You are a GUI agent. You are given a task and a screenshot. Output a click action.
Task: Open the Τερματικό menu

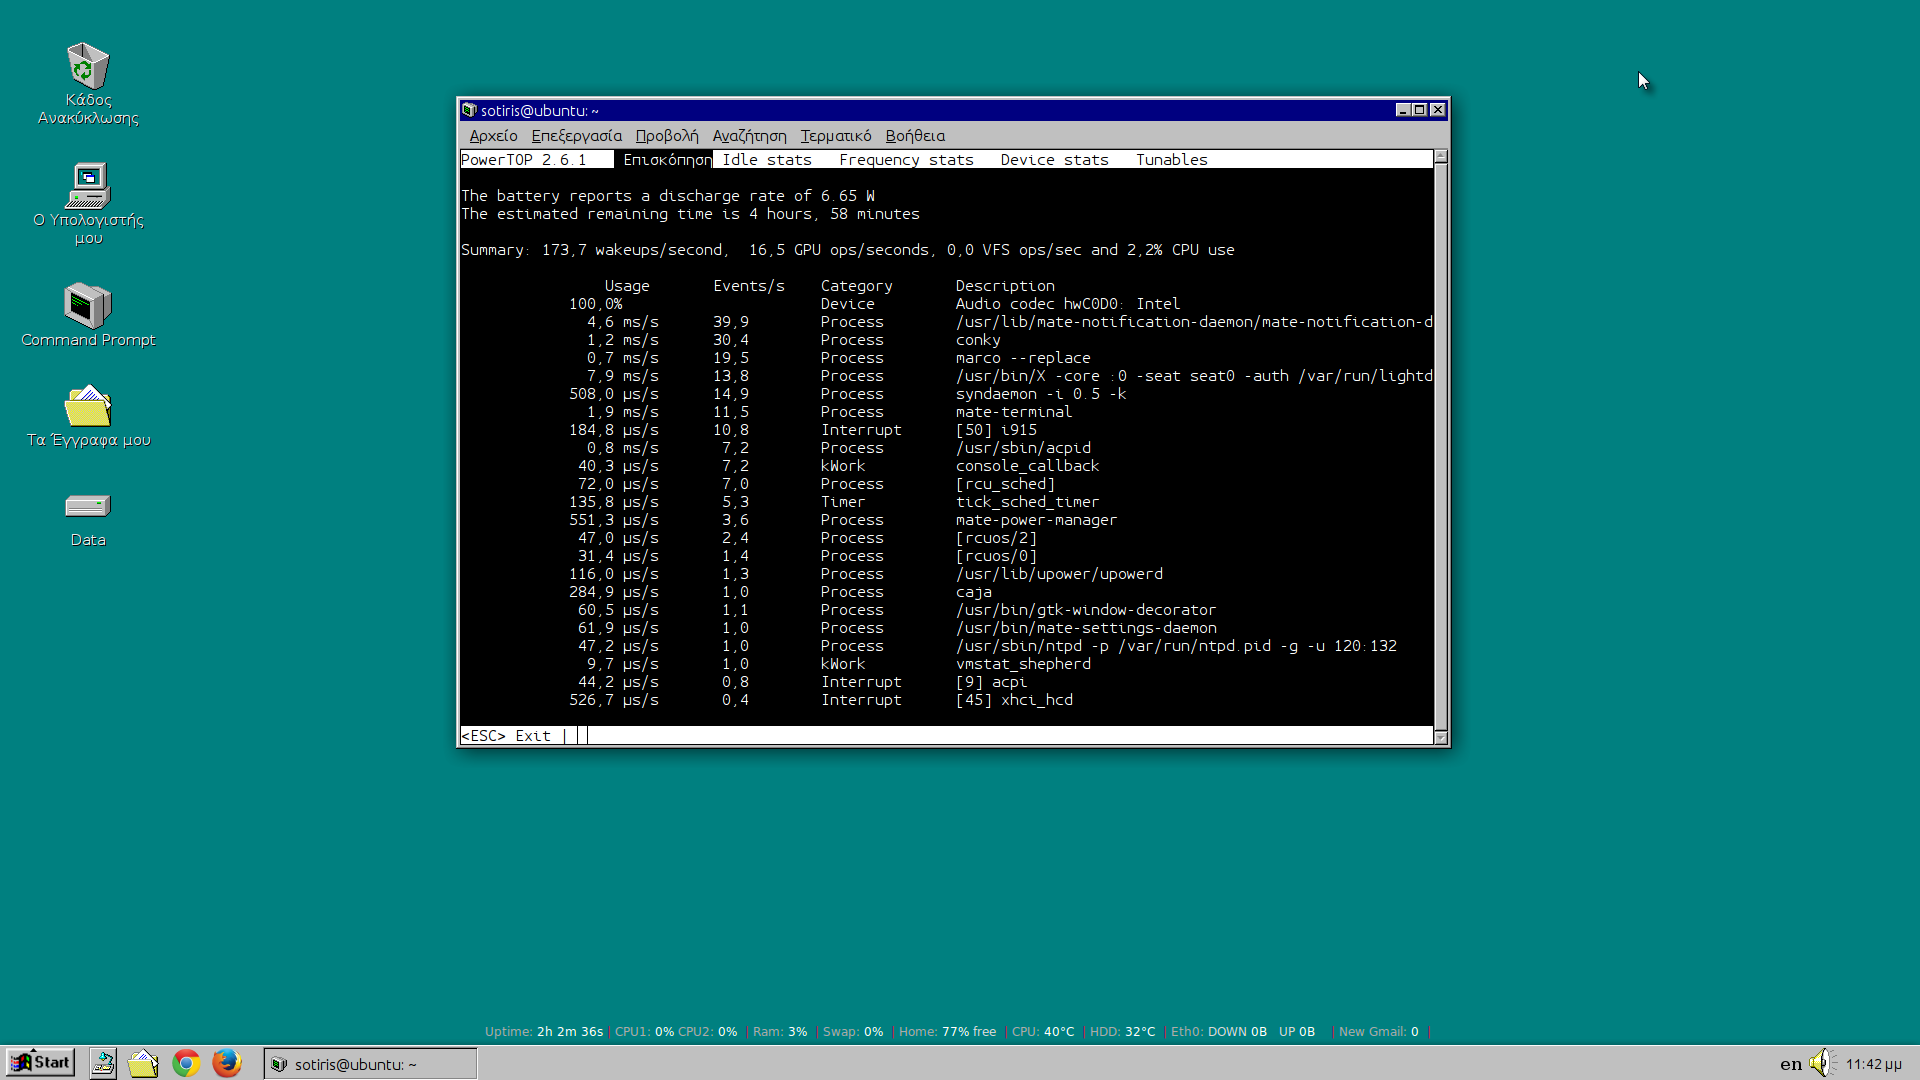pos(835,136)
